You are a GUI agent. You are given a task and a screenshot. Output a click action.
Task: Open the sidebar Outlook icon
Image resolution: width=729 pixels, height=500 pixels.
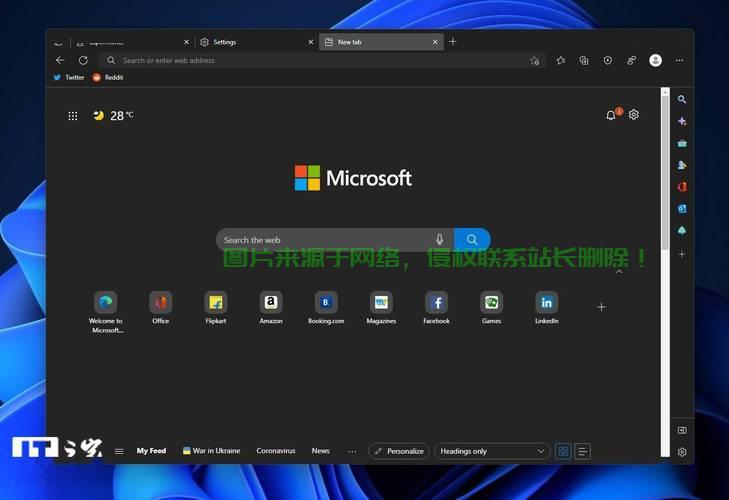tap(682, 209)
